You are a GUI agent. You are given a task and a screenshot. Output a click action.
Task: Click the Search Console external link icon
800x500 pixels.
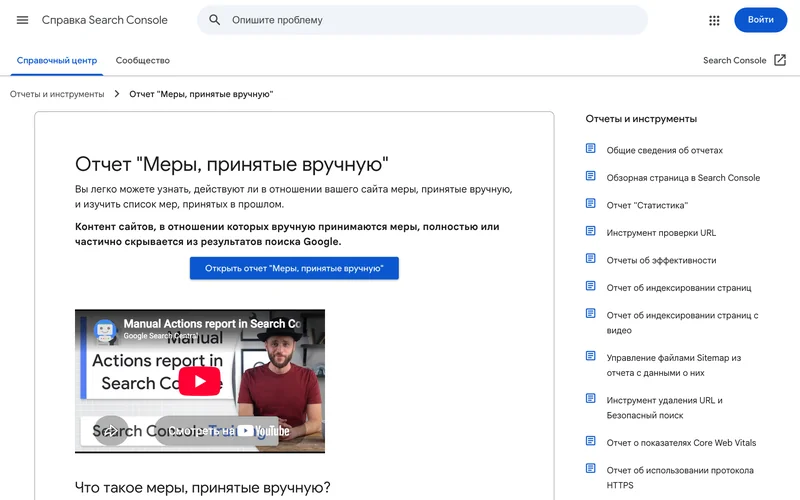[780, 60]
